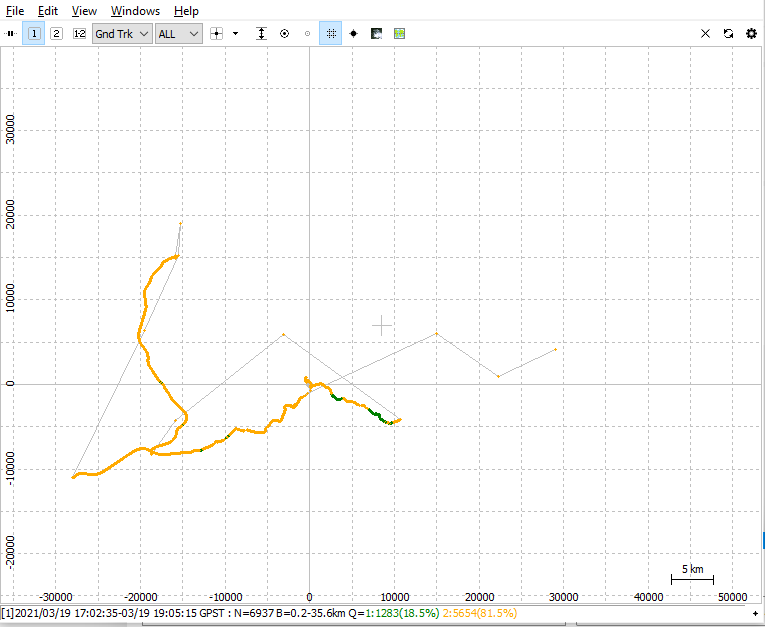Screen dimensions: 765x627
Task: Expand the arrow beside the origin icon
Action: point(236,34)
